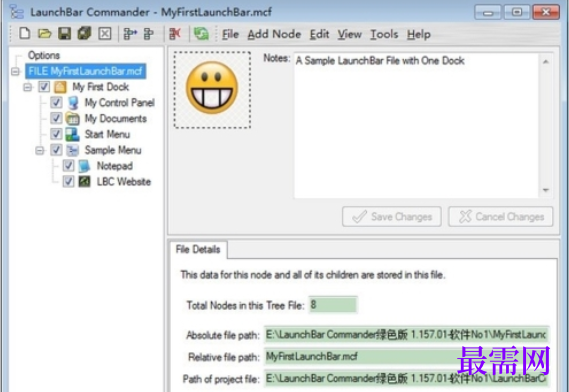Screen dimensions: 569x392
Task: Select the My Control Panel label
Action: coord(120,103)
